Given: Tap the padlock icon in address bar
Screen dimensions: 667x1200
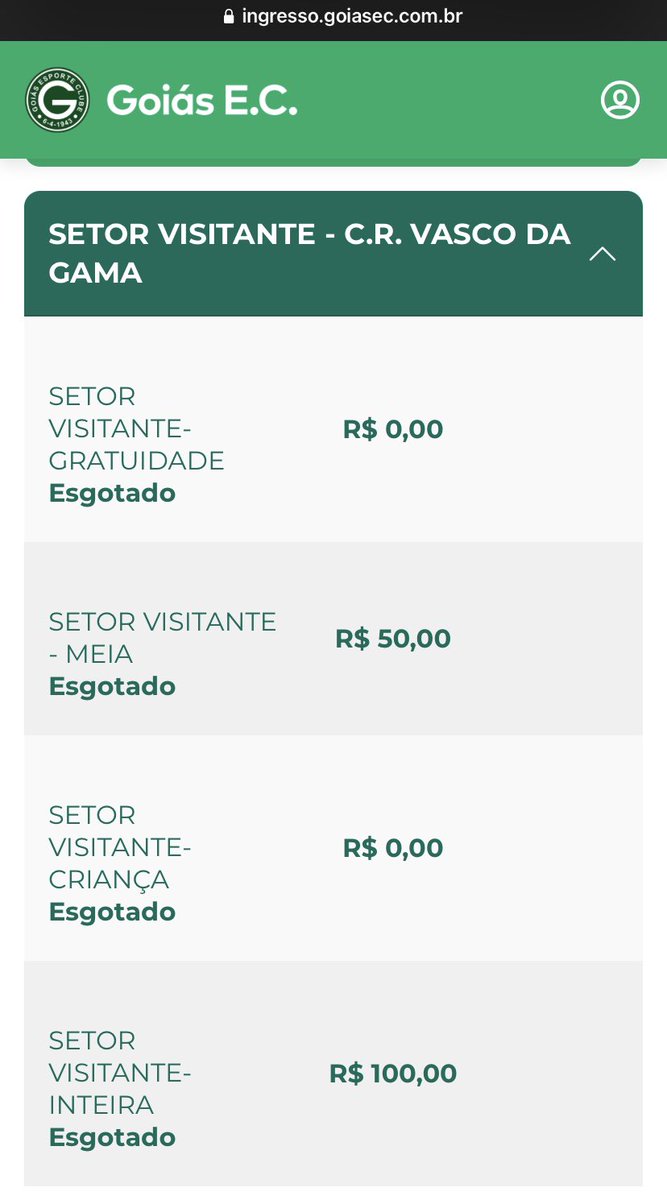Looking at the screenshot, I should pyautogui.click(x=228, y=17).
